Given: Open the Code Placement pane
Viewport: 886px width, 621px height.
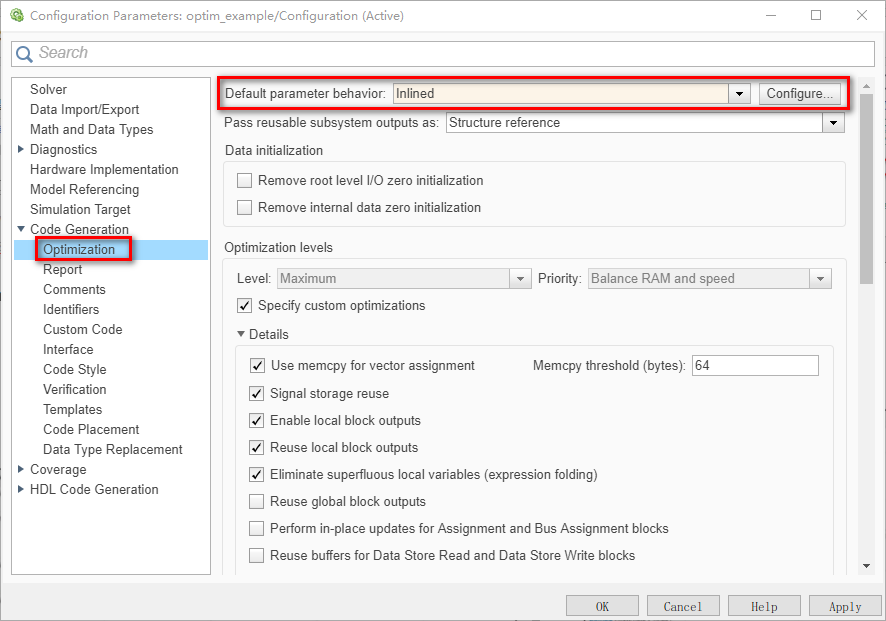Looking at the screenshot, I should pyautogui.click(x=91, y=429).
